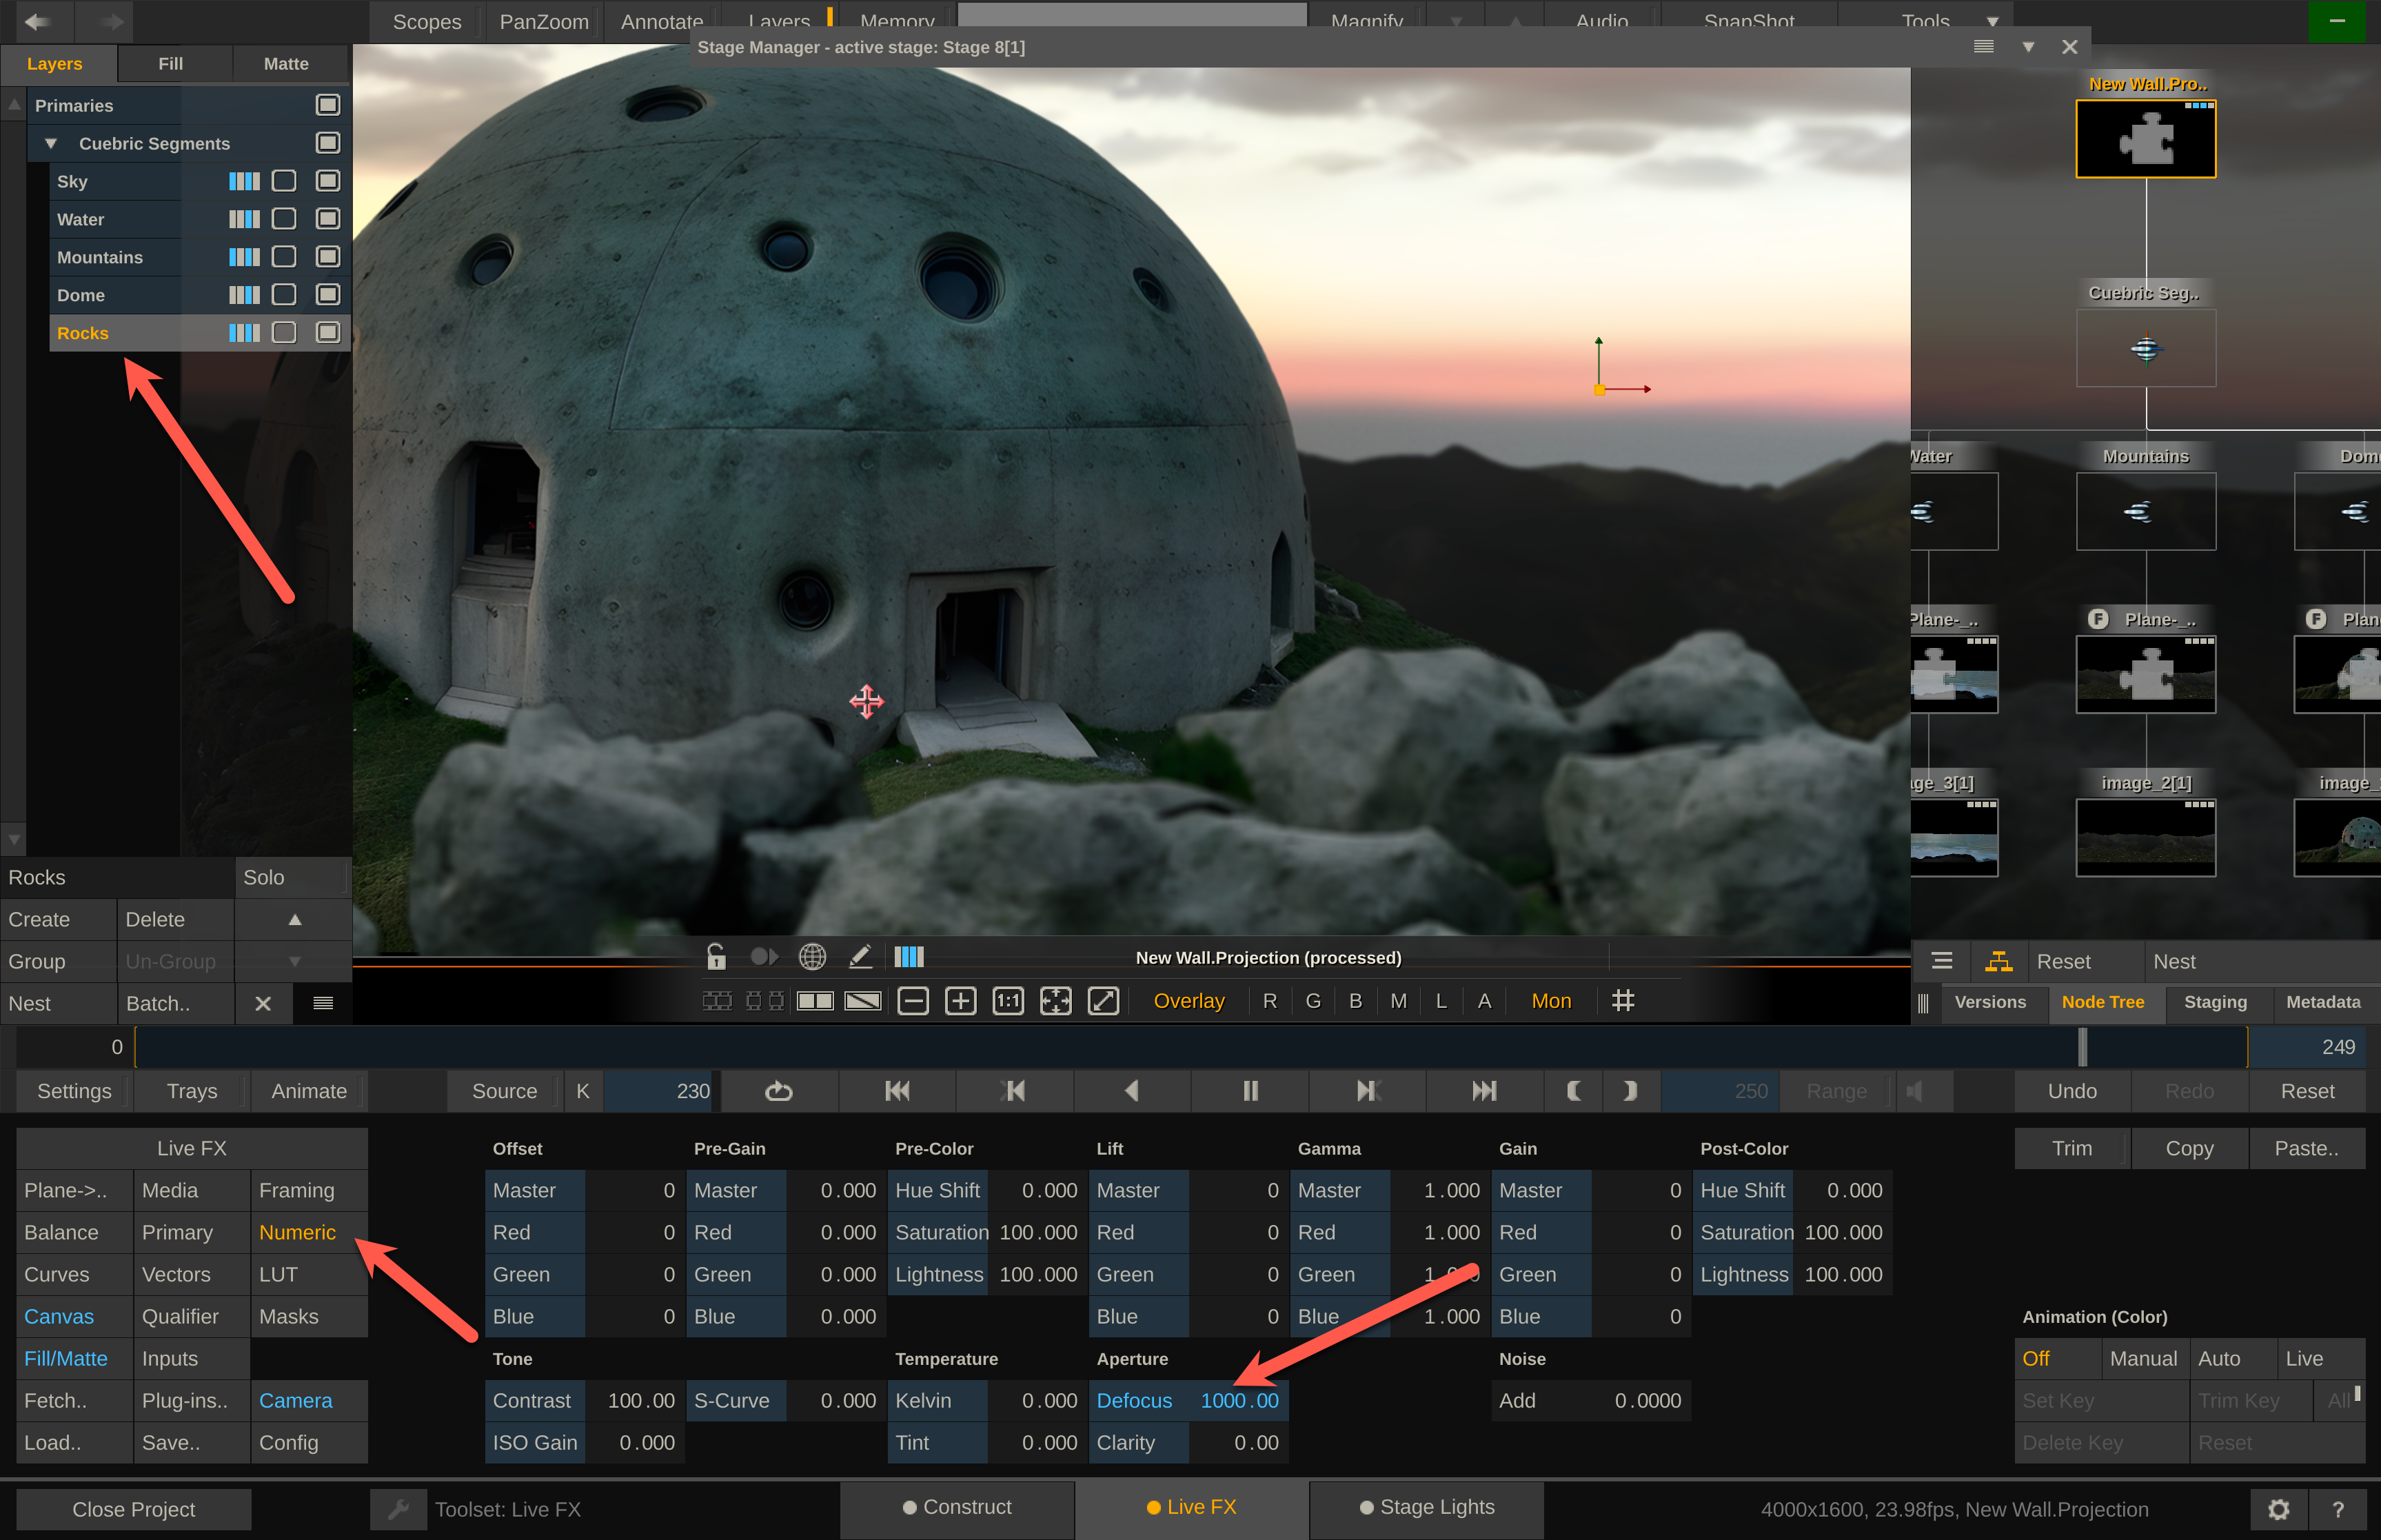Click the Close Project button
Screen dimensions: 2381x1540
coord(133,1509)
